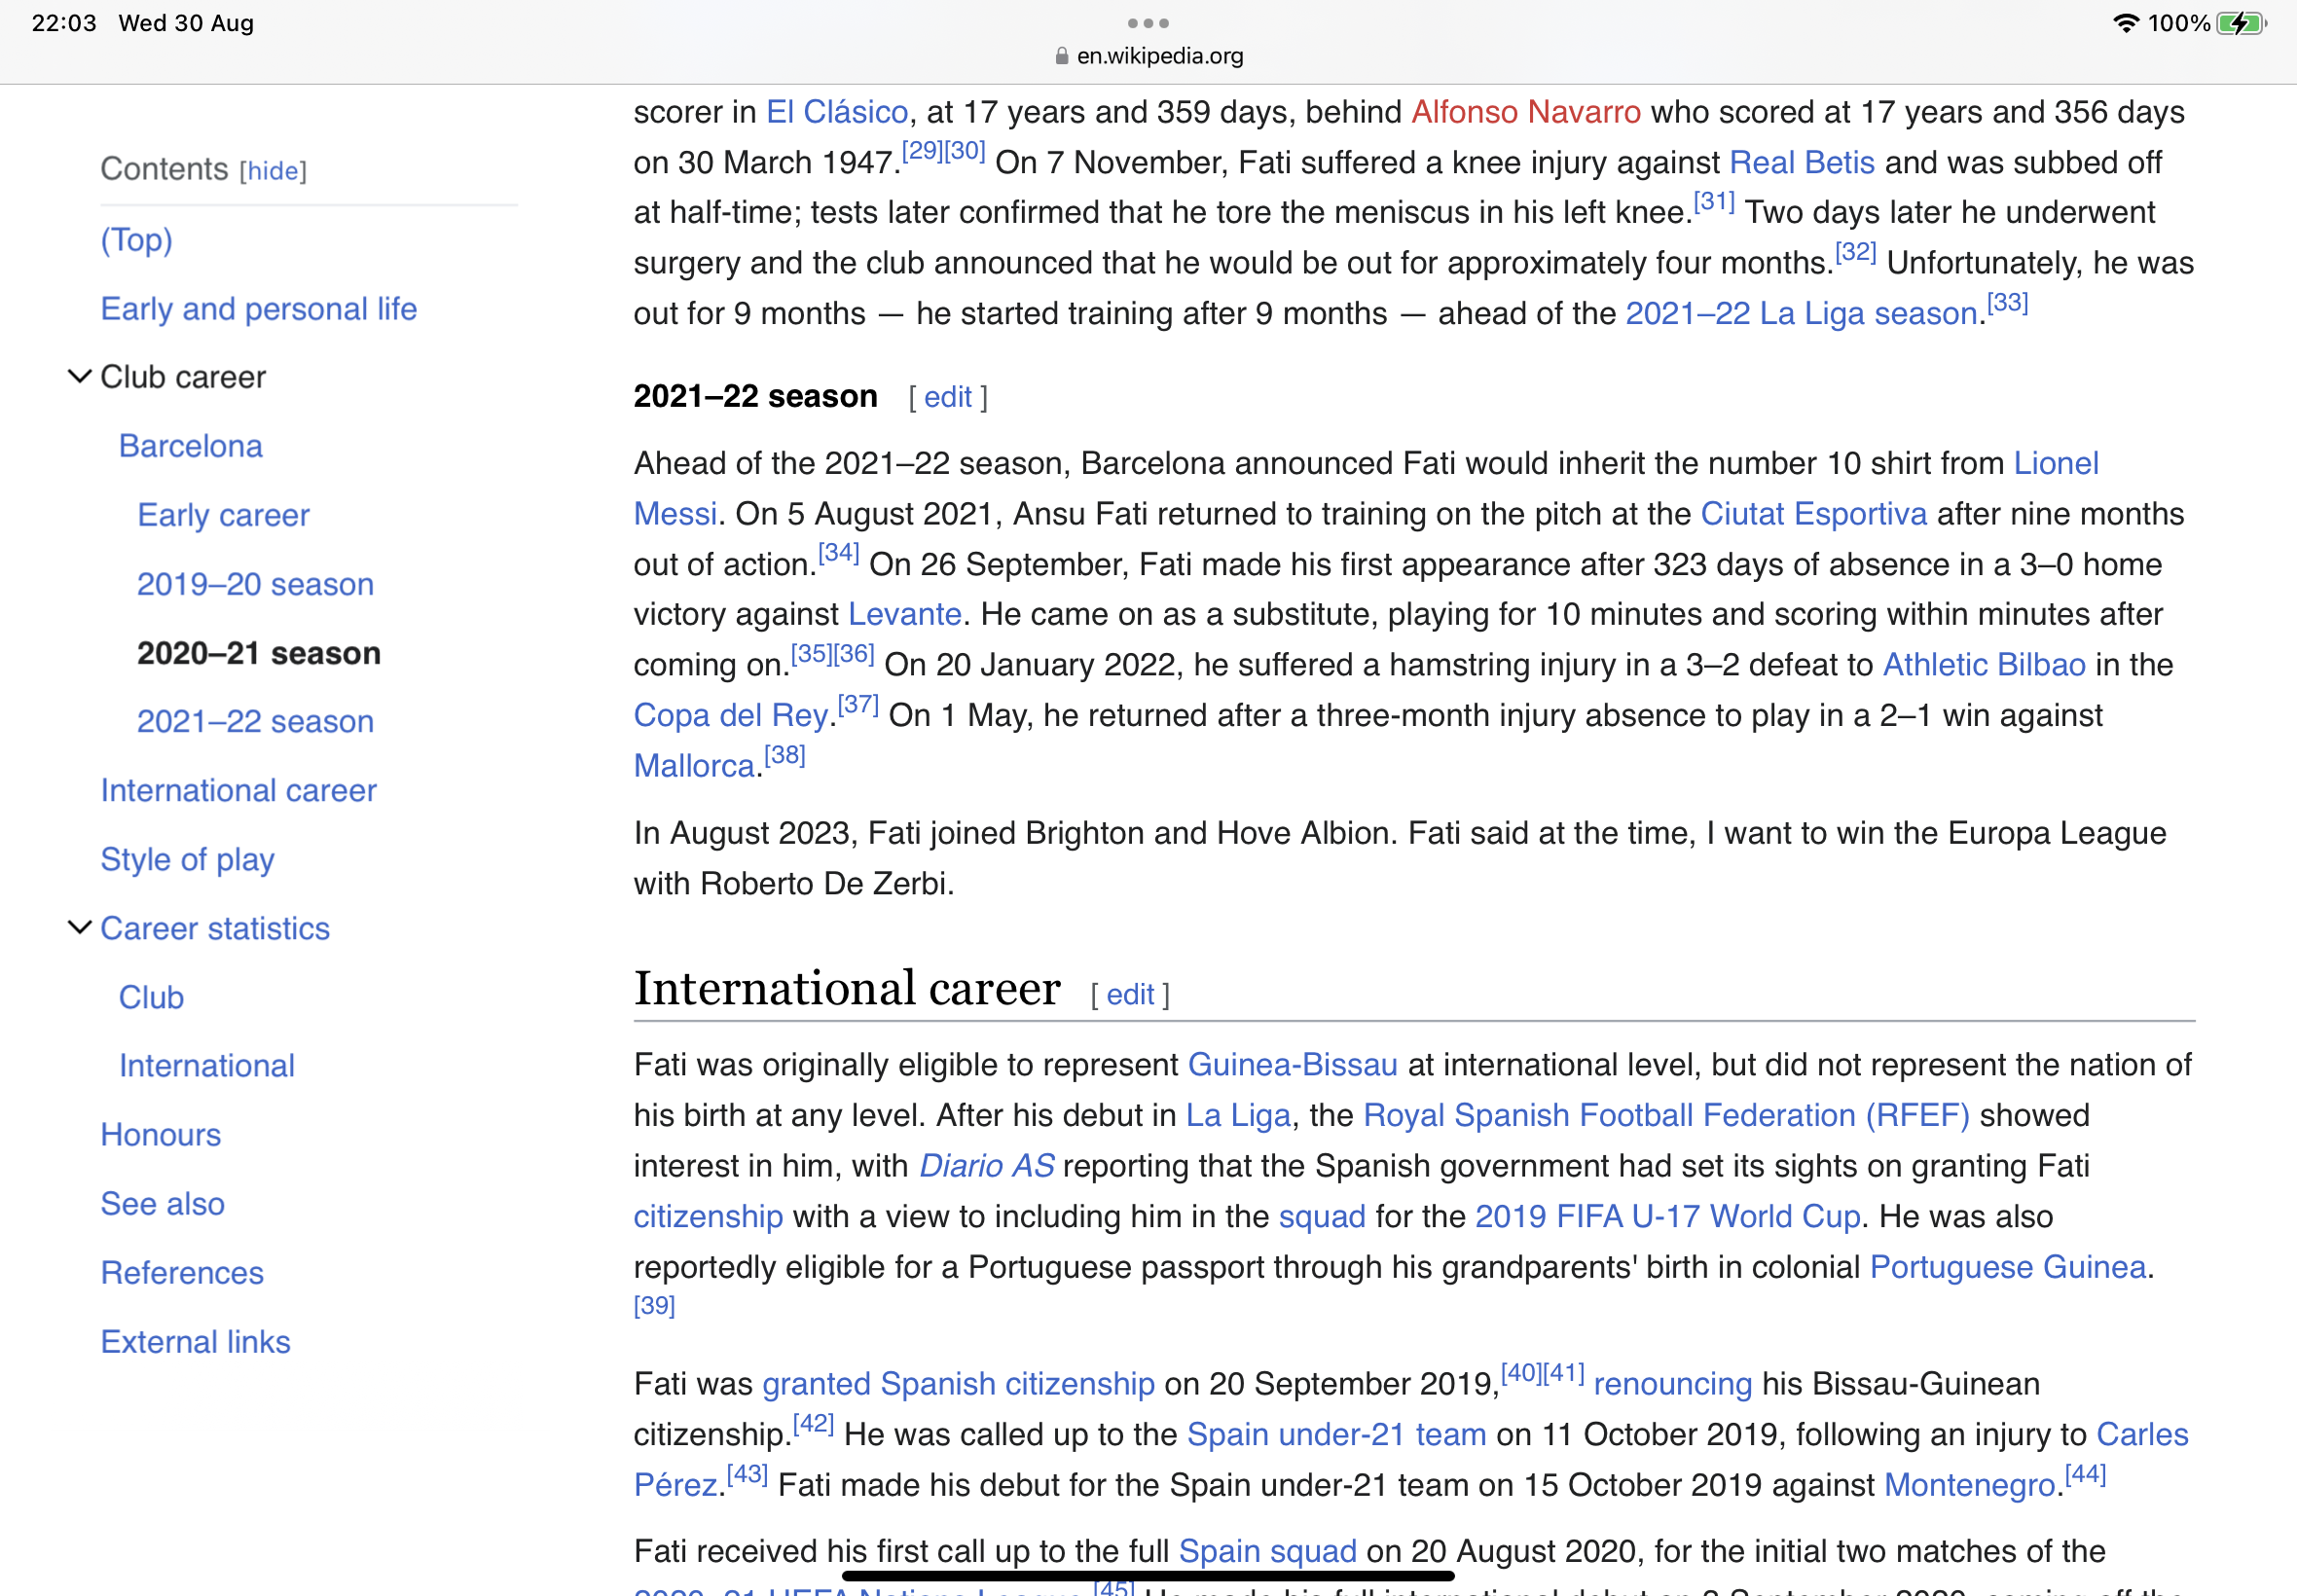The image size is (2297, 1596).
Task: Open citation reference [34]
Action: [x=838, y=552]
